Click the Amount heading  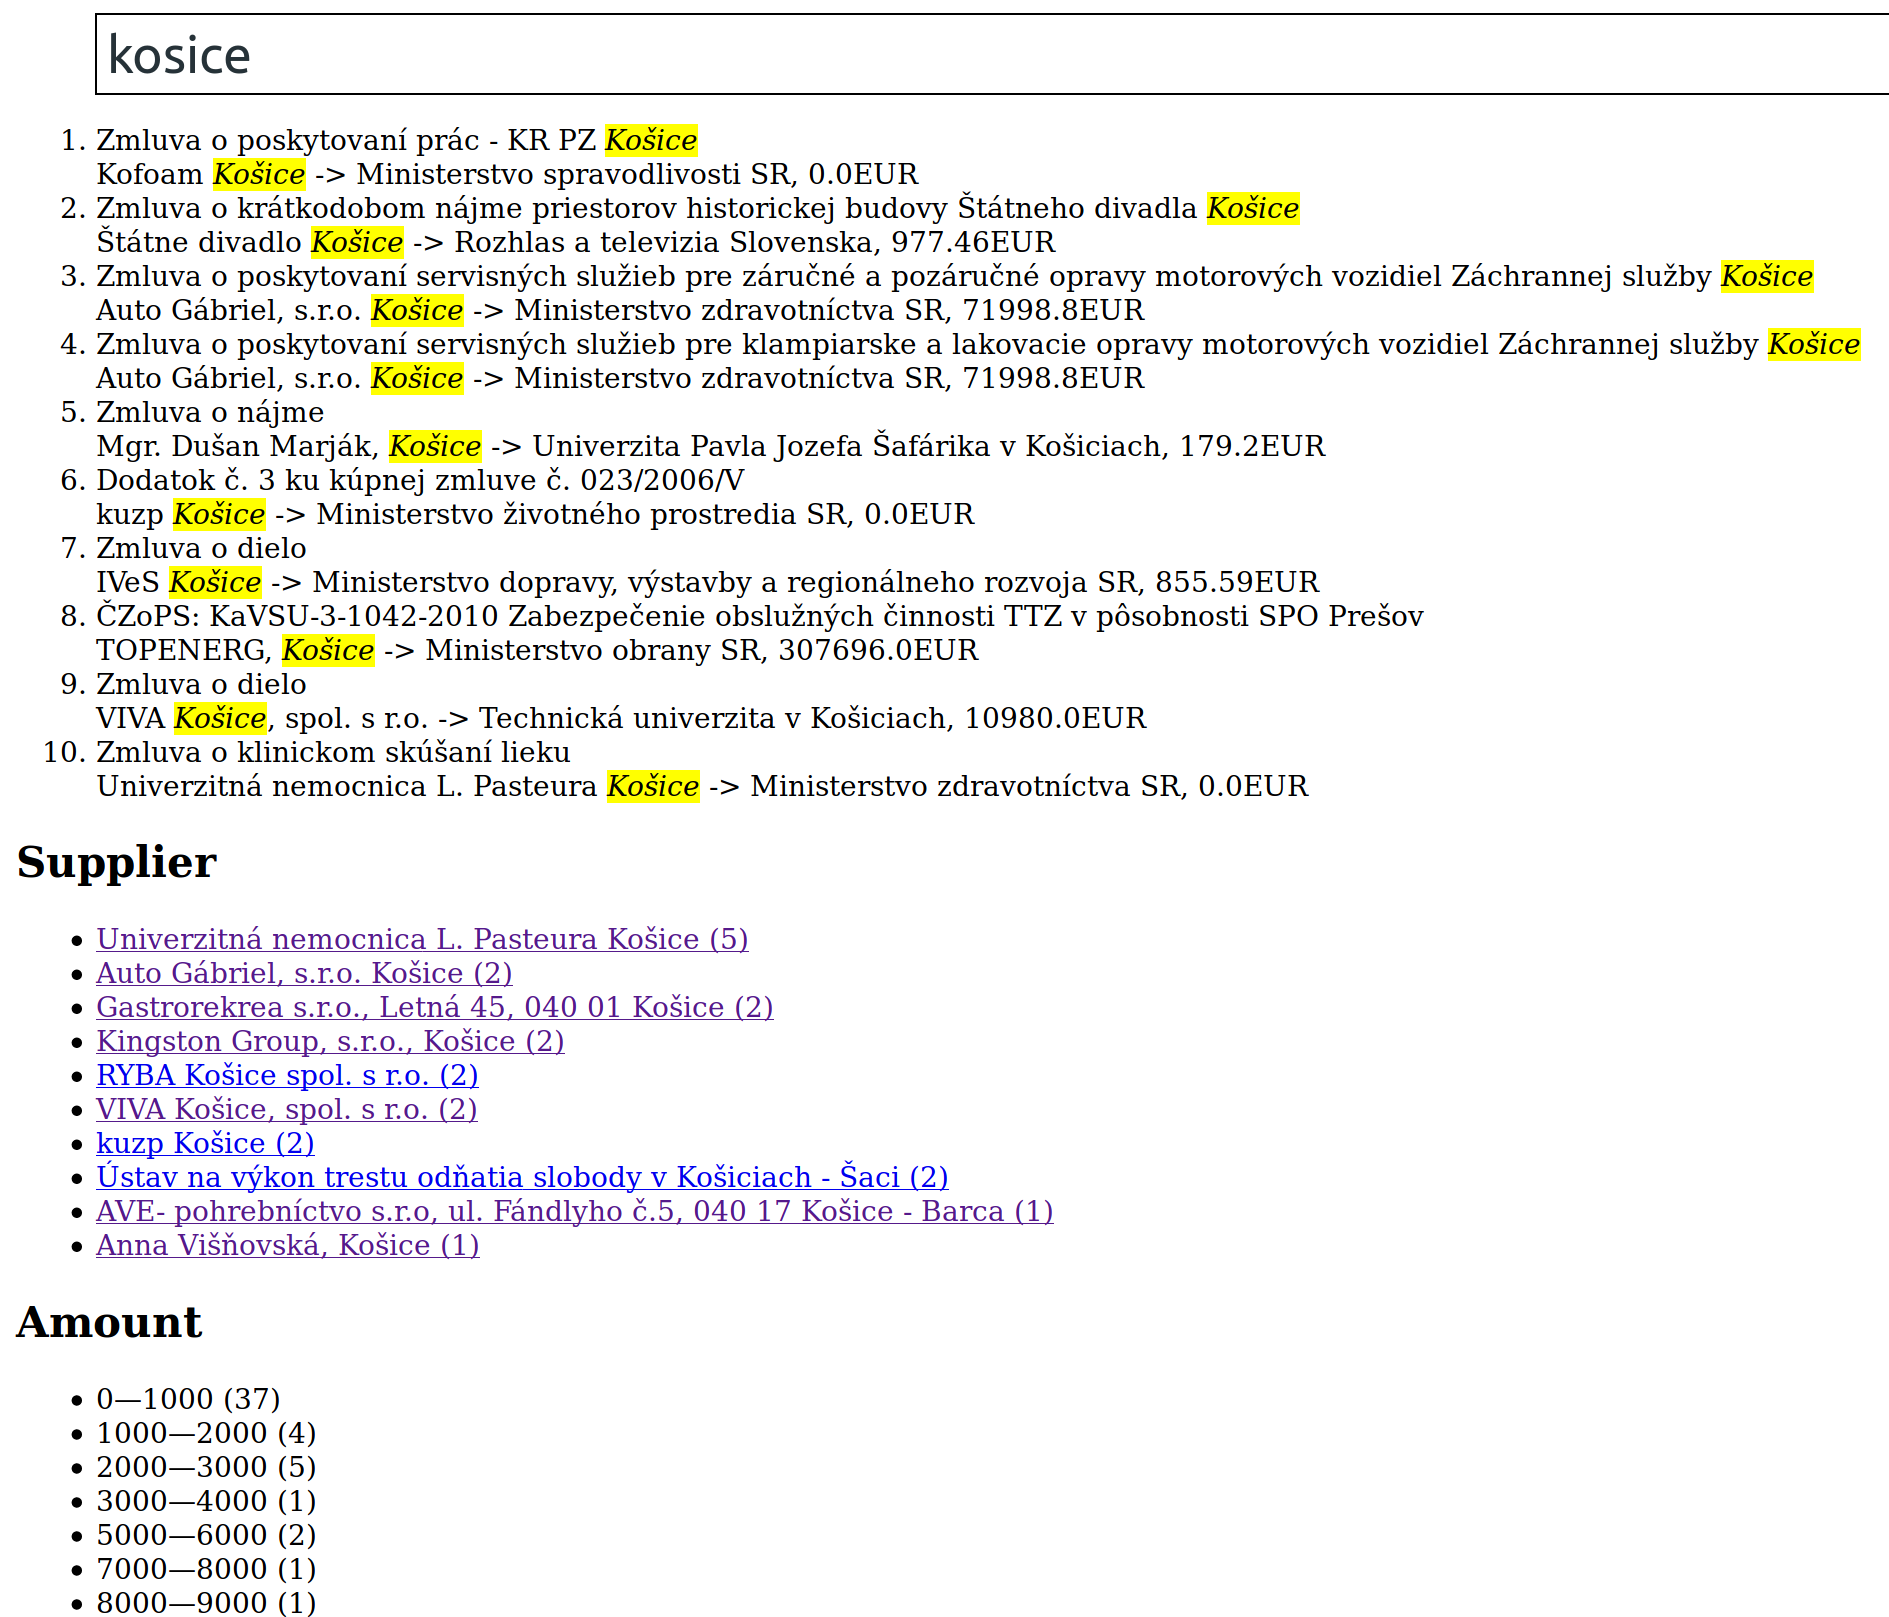point(109,1322)
